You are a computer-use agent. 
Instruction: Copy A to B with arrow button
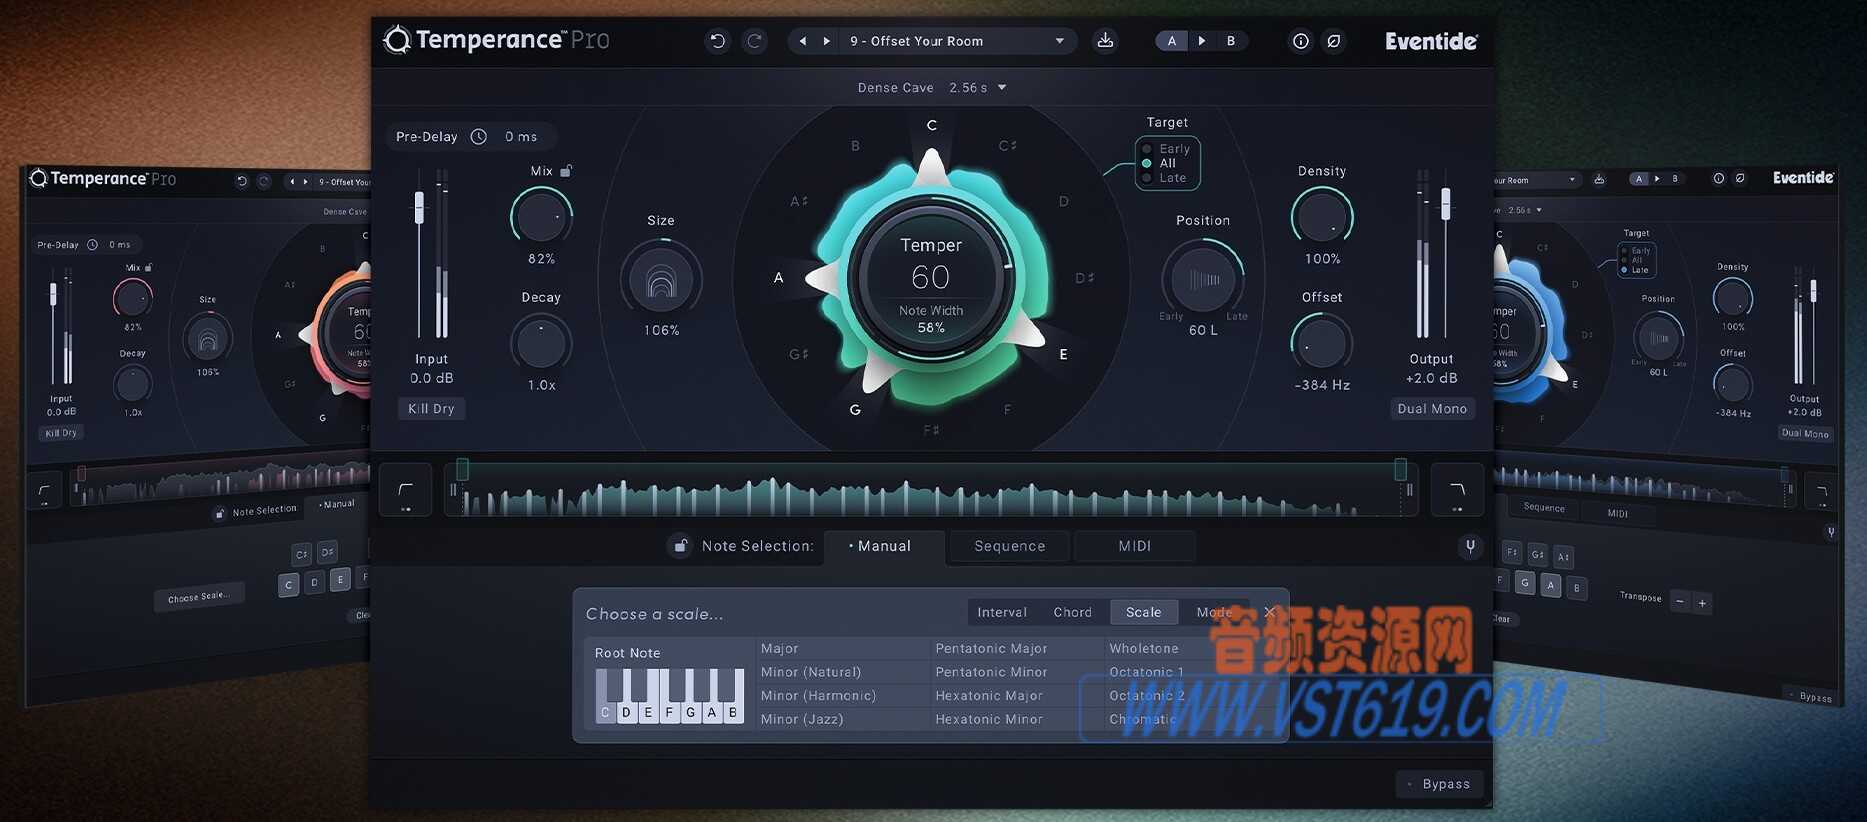(1202, 41)
